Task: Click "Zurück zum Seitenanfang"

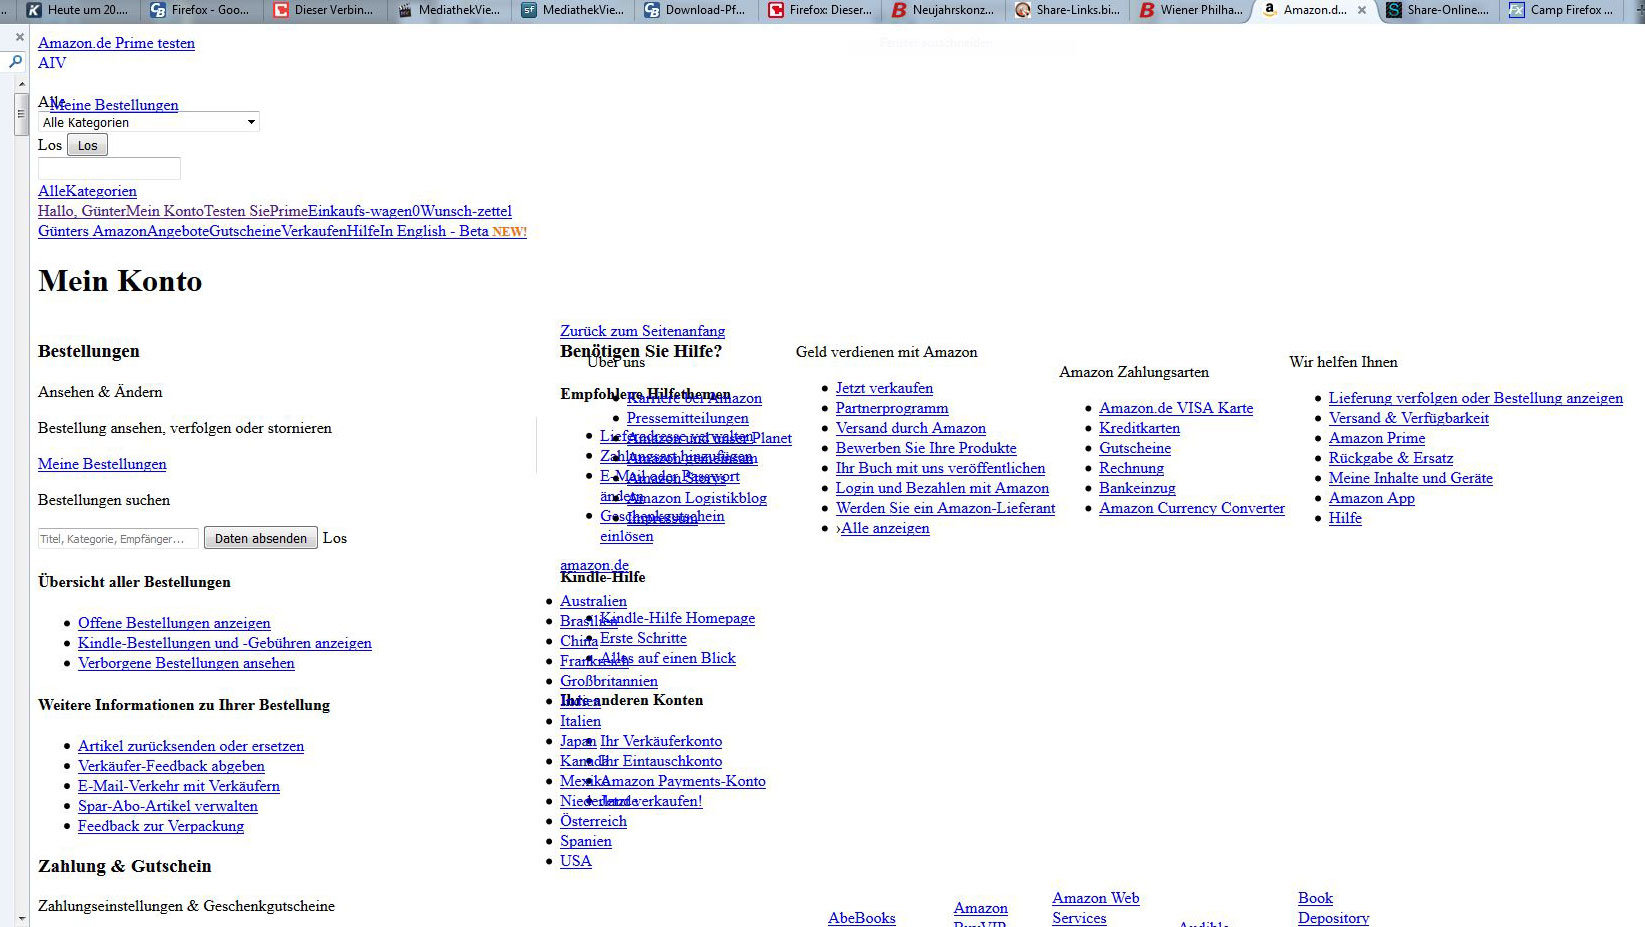Action: [642, 331]
